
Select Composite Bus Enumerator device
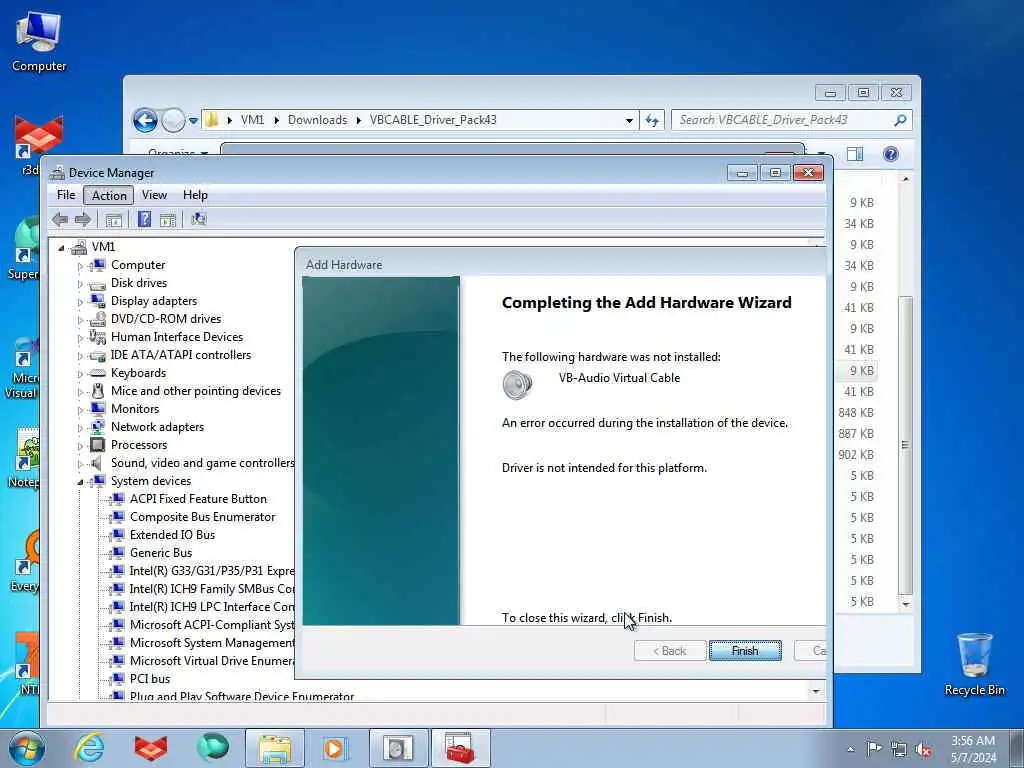coord(202,517)
